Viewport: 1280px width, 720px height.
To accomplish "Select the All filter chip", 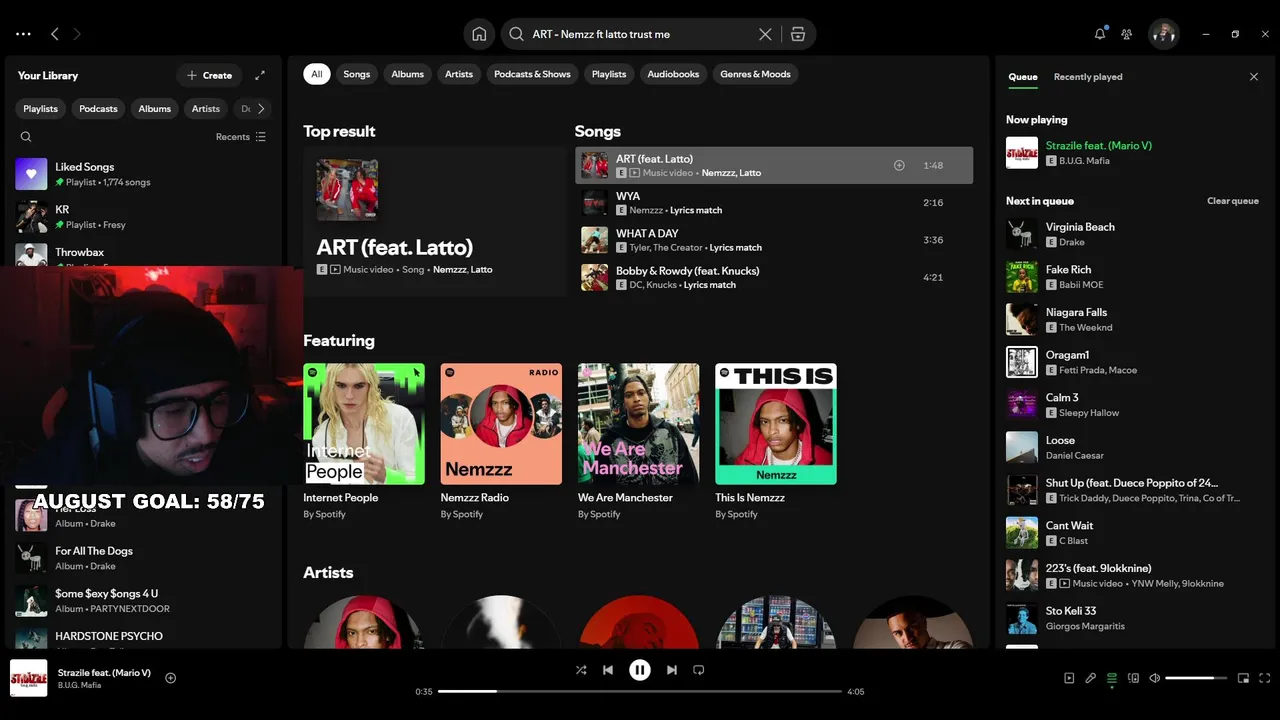I will (x=317, y=74).
